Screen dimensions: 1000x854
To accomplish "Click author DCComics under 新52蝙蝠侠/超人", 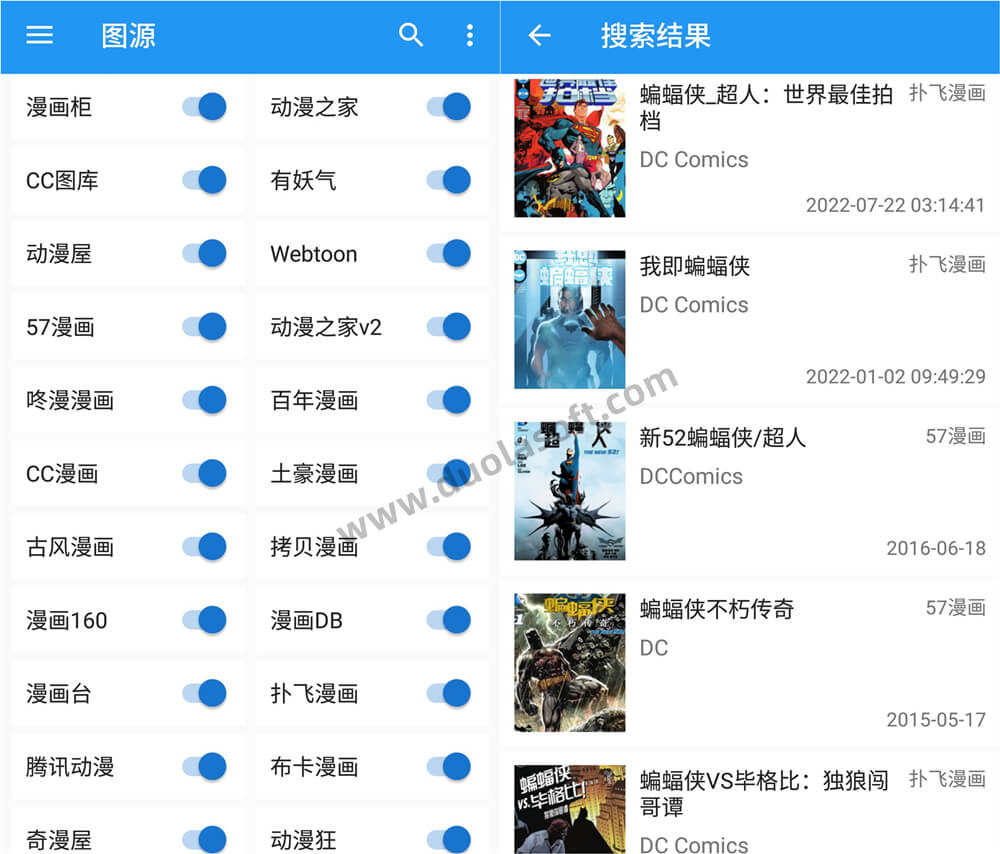I will point(691,476).
